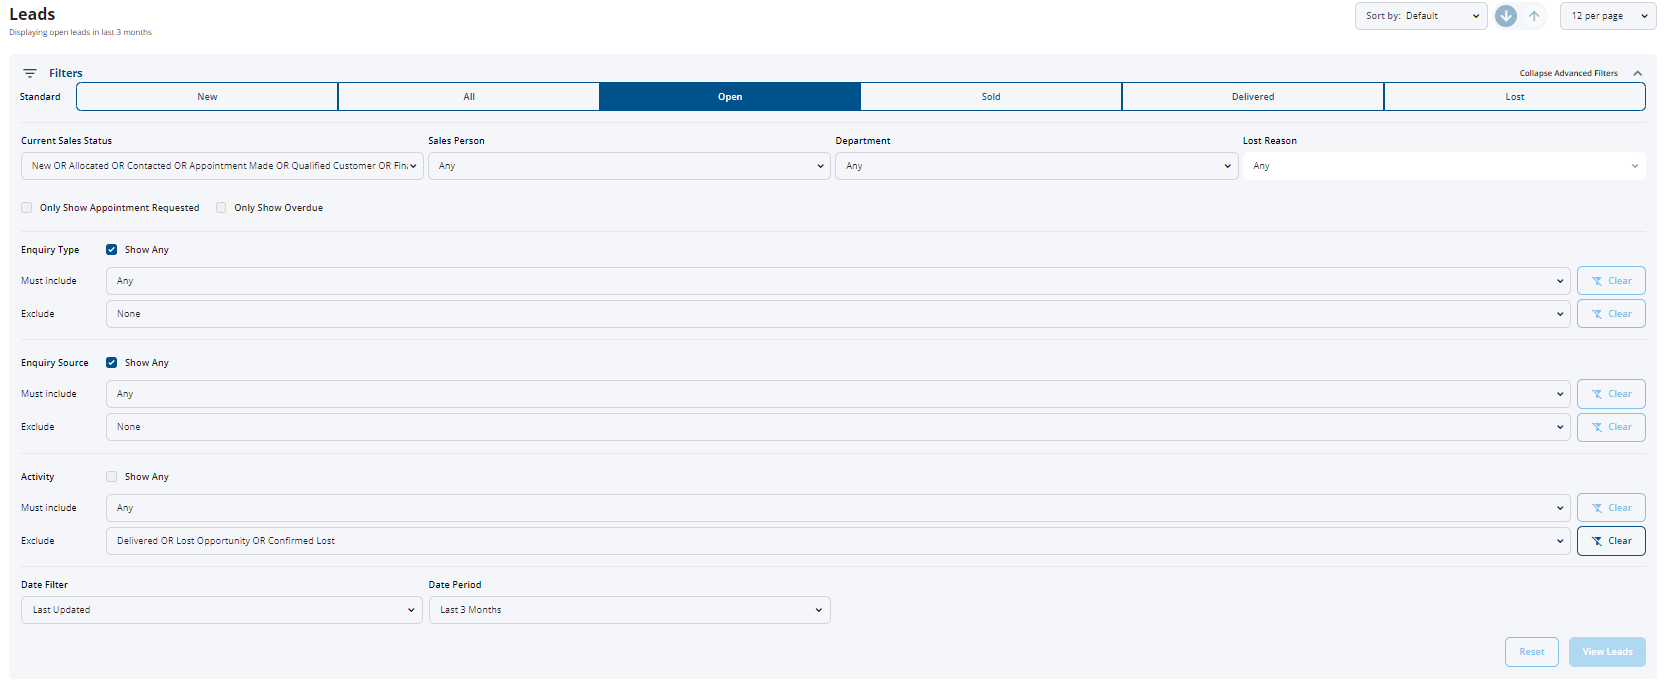Click 'Displaying open leads in last 3 months' text
Image resolution: width=1664 pixels, height=686 pixels.
pos(81,33)
